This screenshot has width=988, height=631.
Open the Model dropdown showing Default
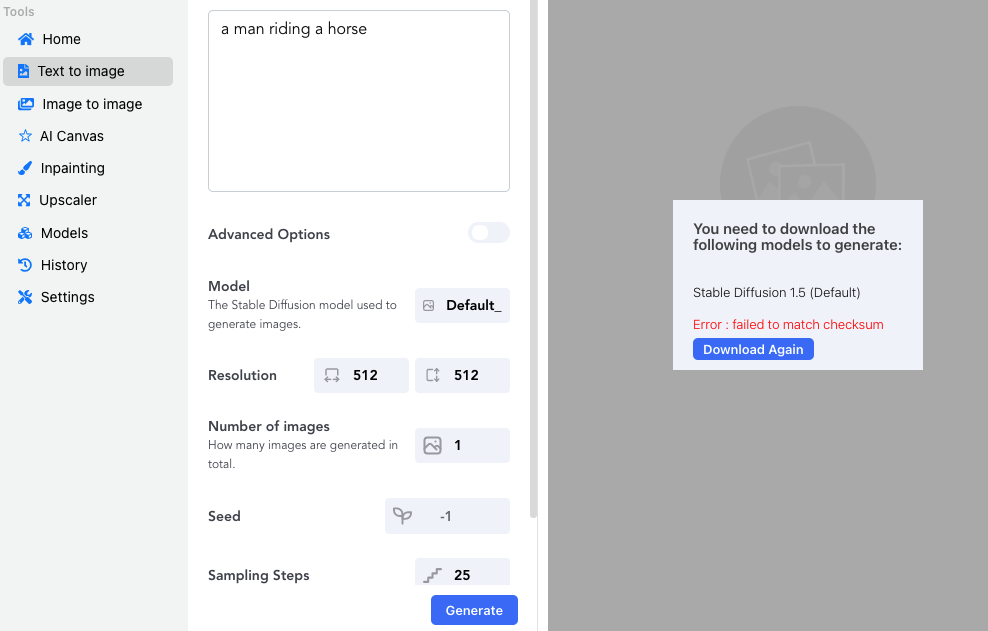(x=462, y=305)
